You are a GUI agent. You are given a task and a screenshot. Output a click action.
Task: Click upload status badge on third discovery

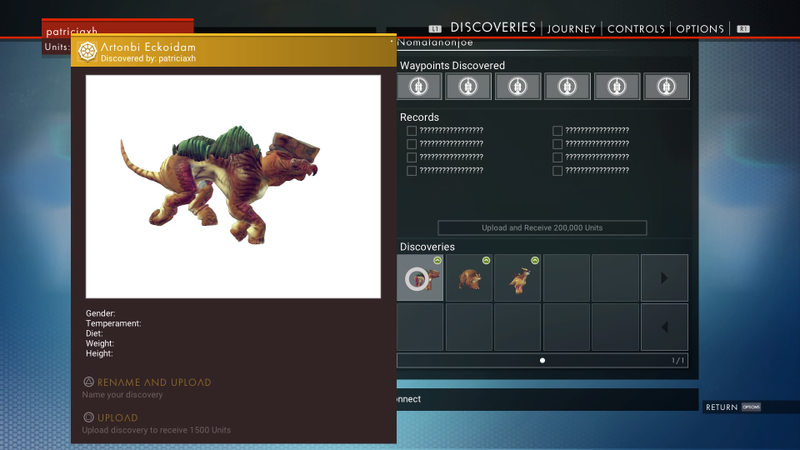(535, 260)
